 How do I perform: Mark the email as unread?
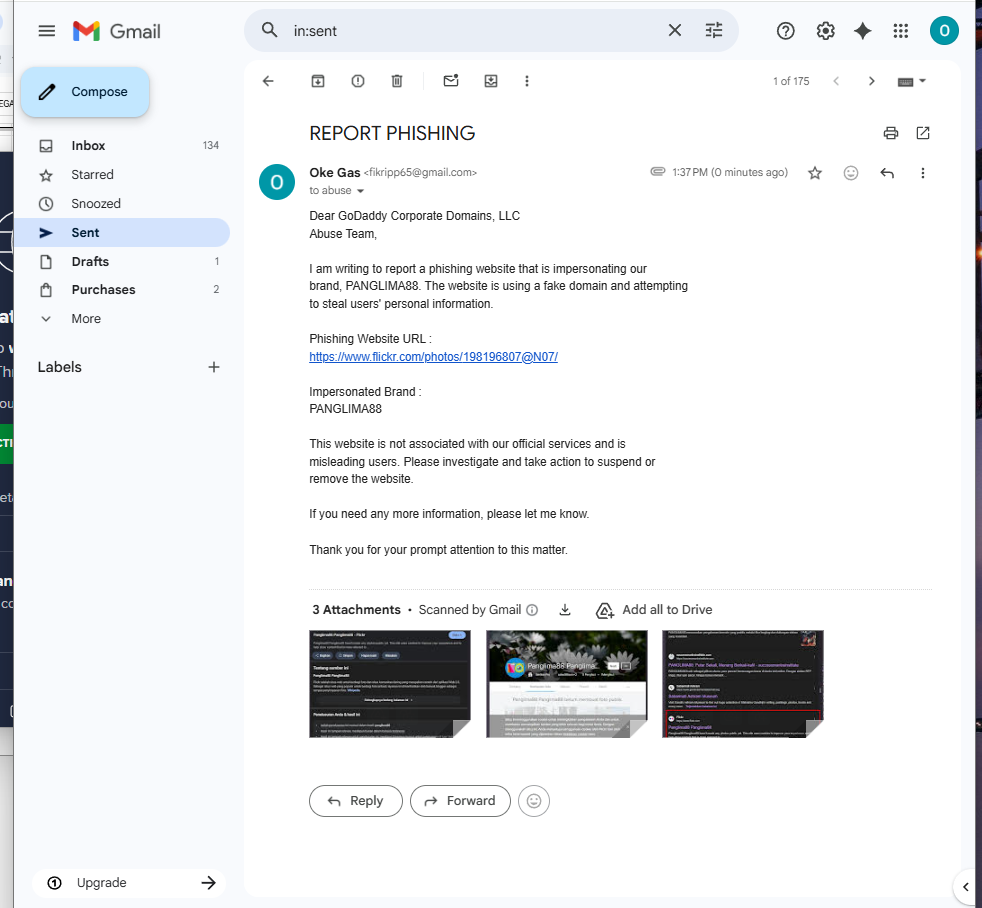tap(451, 81)
